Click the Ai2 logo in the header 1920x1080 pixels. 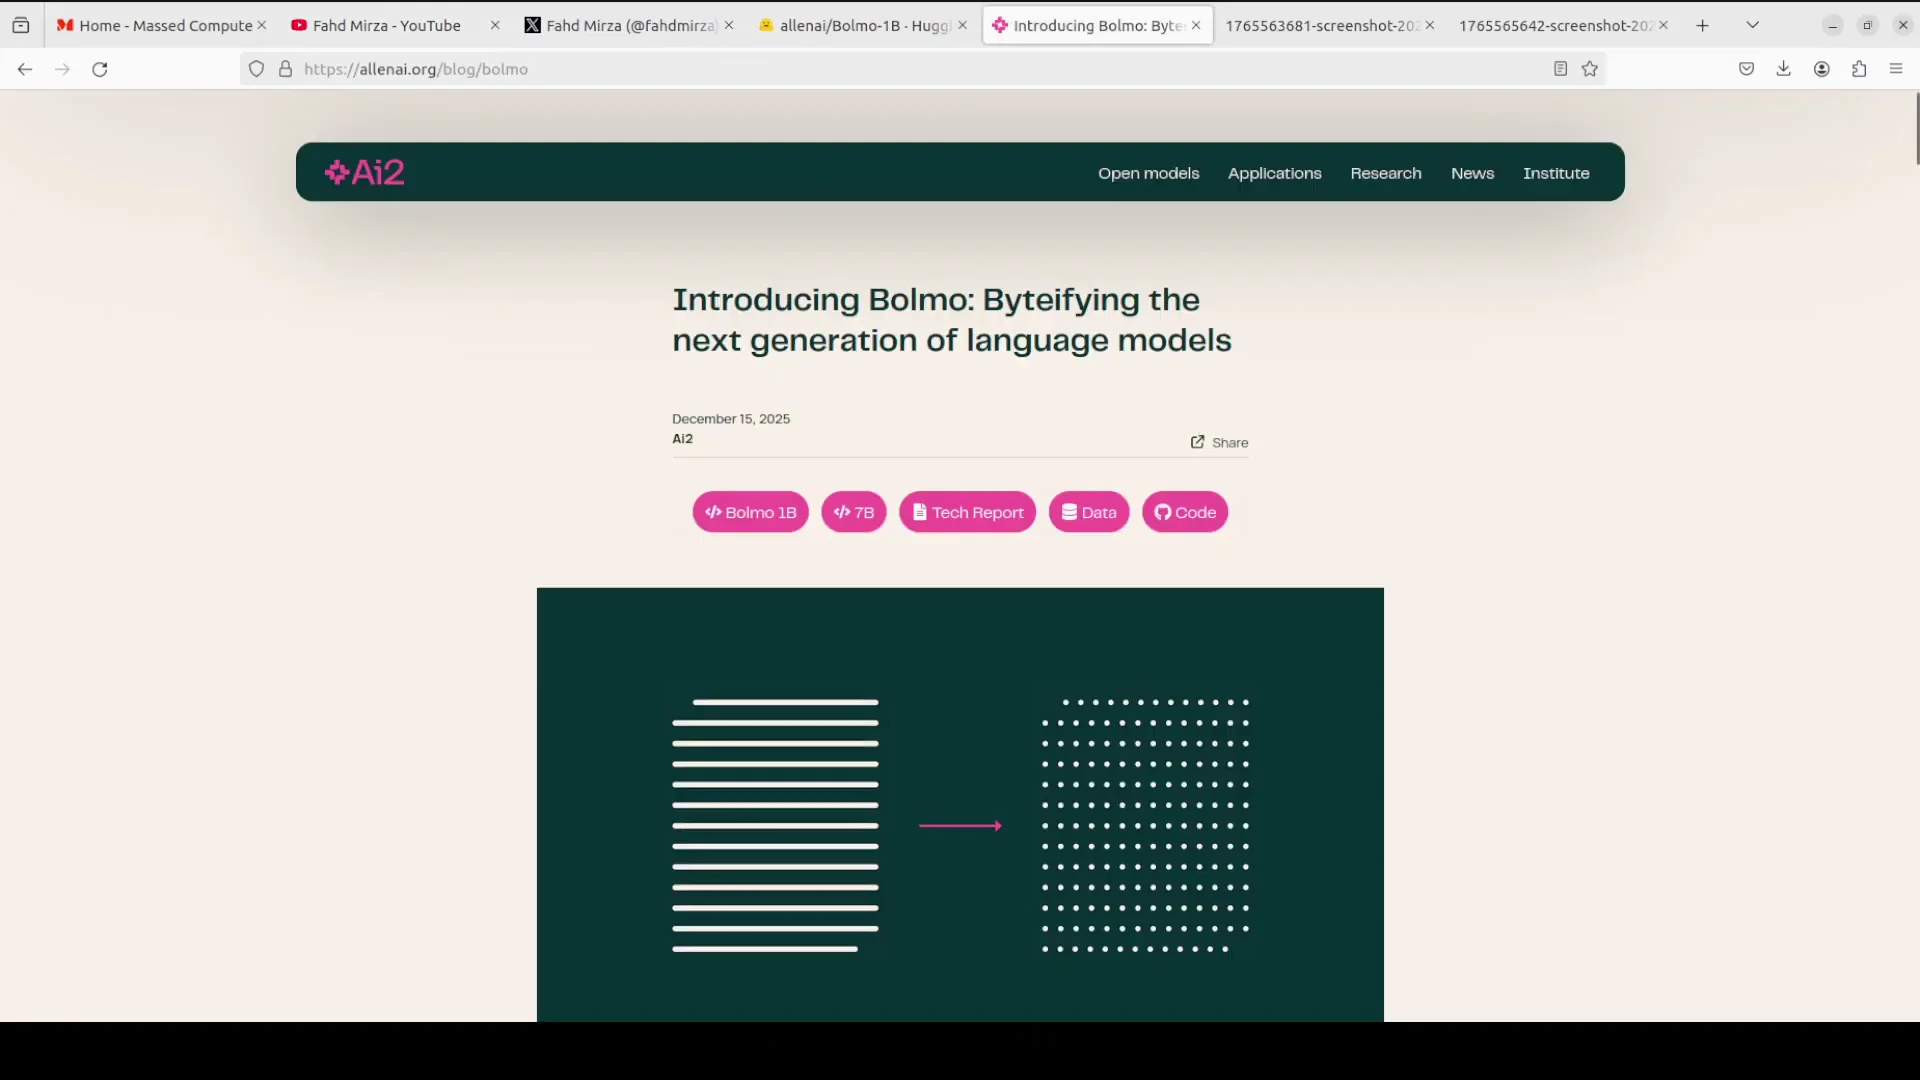[x=364, y=171]
